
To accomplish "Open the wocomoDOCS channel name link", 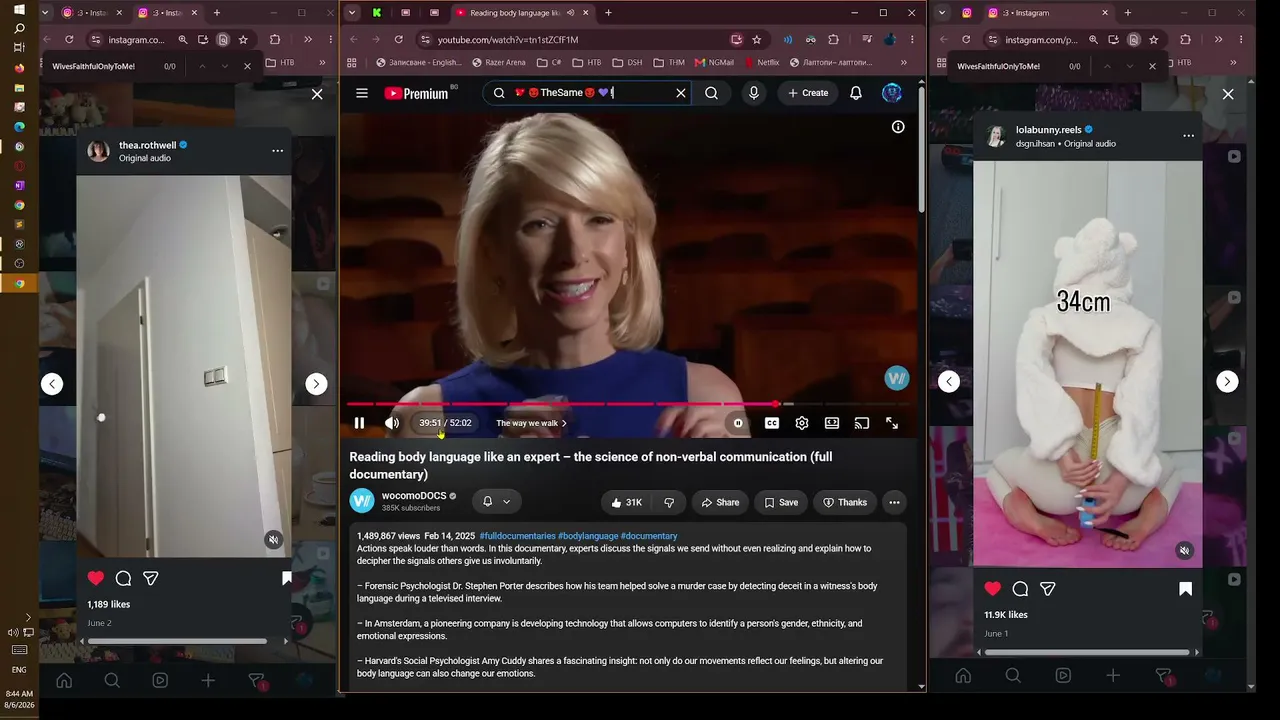I will tap(414, 496).
